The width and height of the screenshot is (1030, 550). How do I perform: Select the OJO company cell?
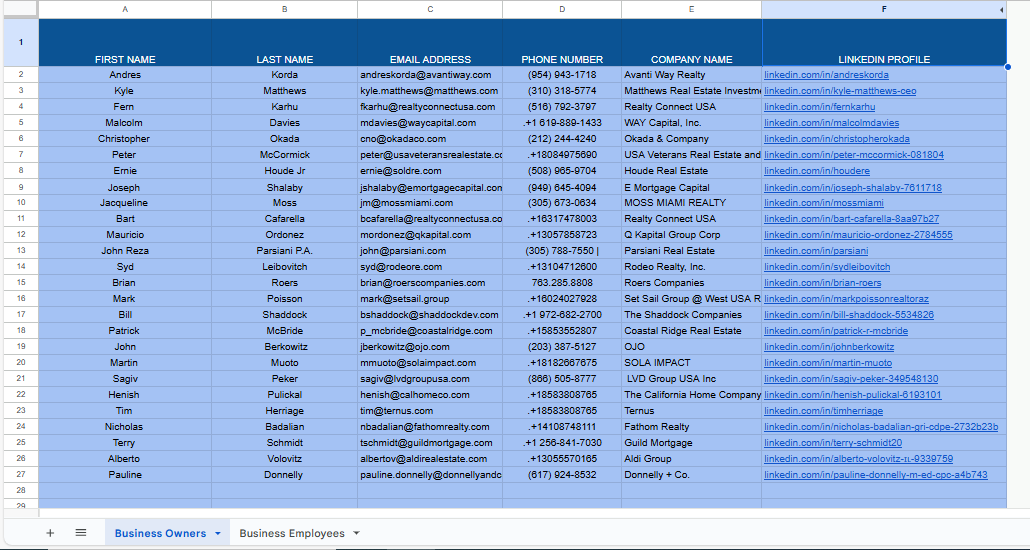(x=692, y=347)
